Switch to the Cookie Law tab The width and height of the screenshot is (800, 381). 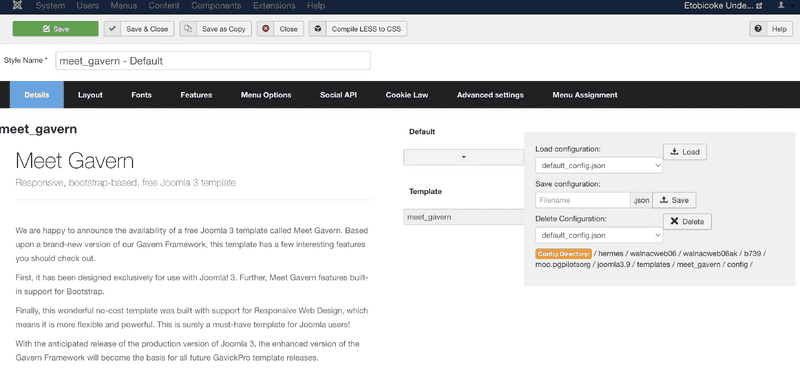(x=407, y=95)
